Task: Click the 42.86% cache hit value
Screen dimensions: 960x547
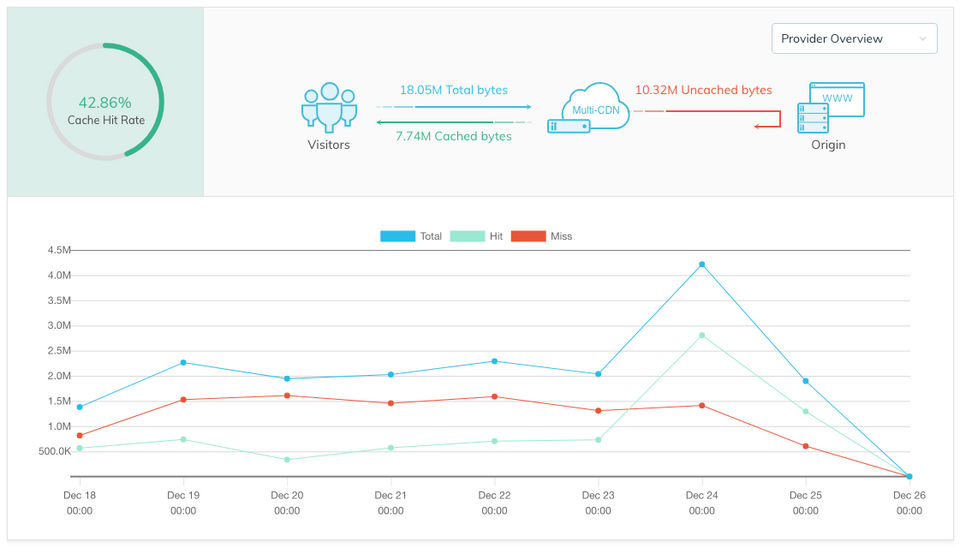Action: coord(105,102)
